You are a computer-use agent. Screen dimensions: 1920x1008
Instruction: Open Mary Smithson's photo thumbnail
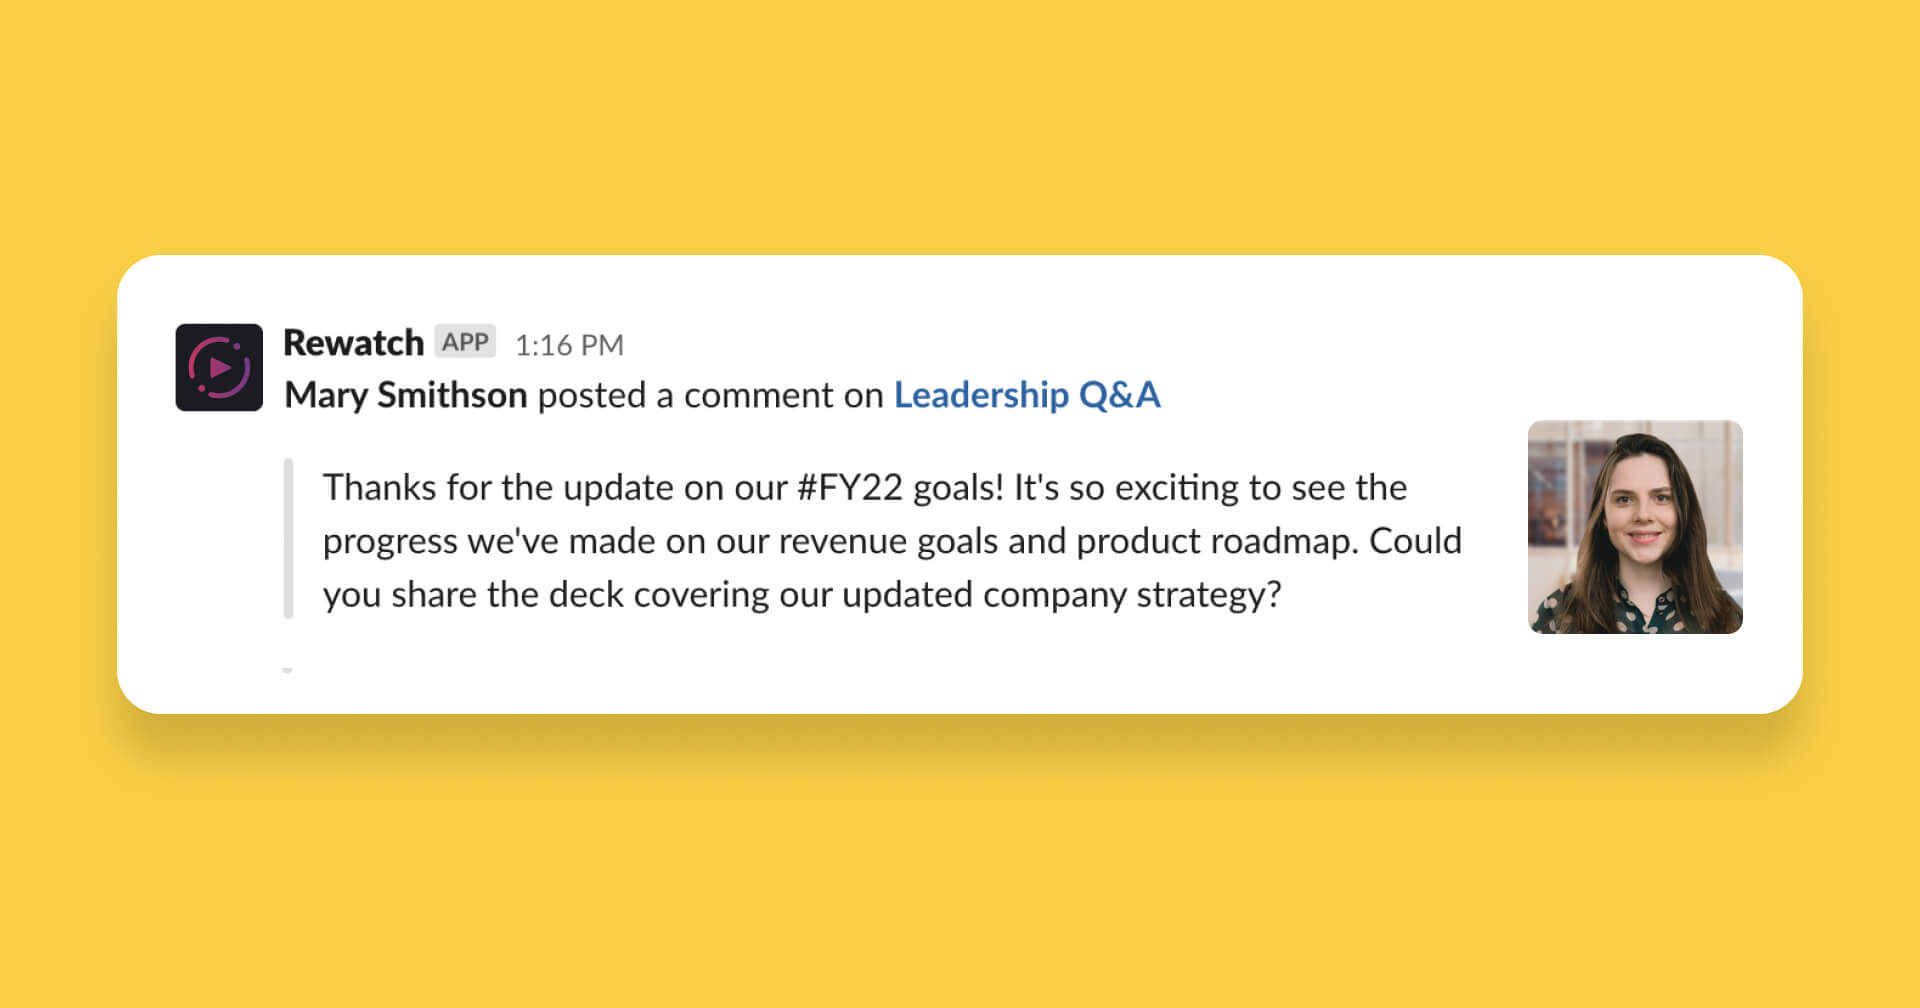click(1635, 527)
